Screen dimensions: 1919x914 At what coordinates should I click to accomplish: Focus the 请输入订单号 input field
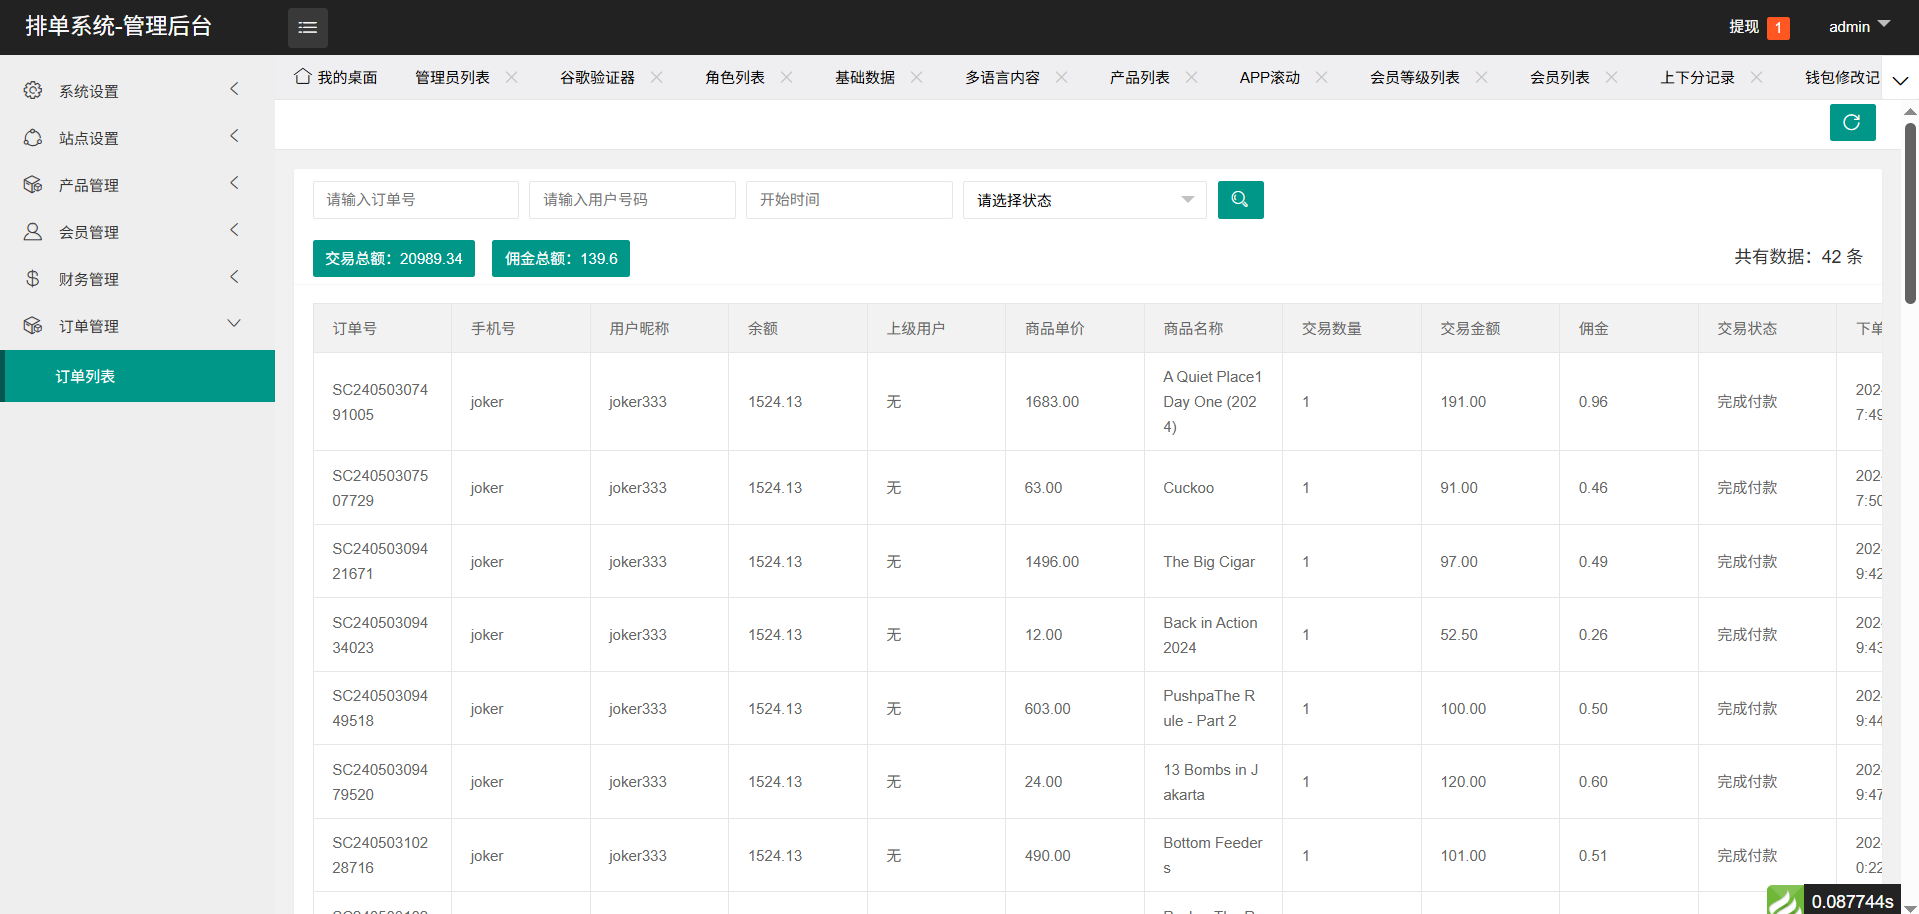coord(415,200)
